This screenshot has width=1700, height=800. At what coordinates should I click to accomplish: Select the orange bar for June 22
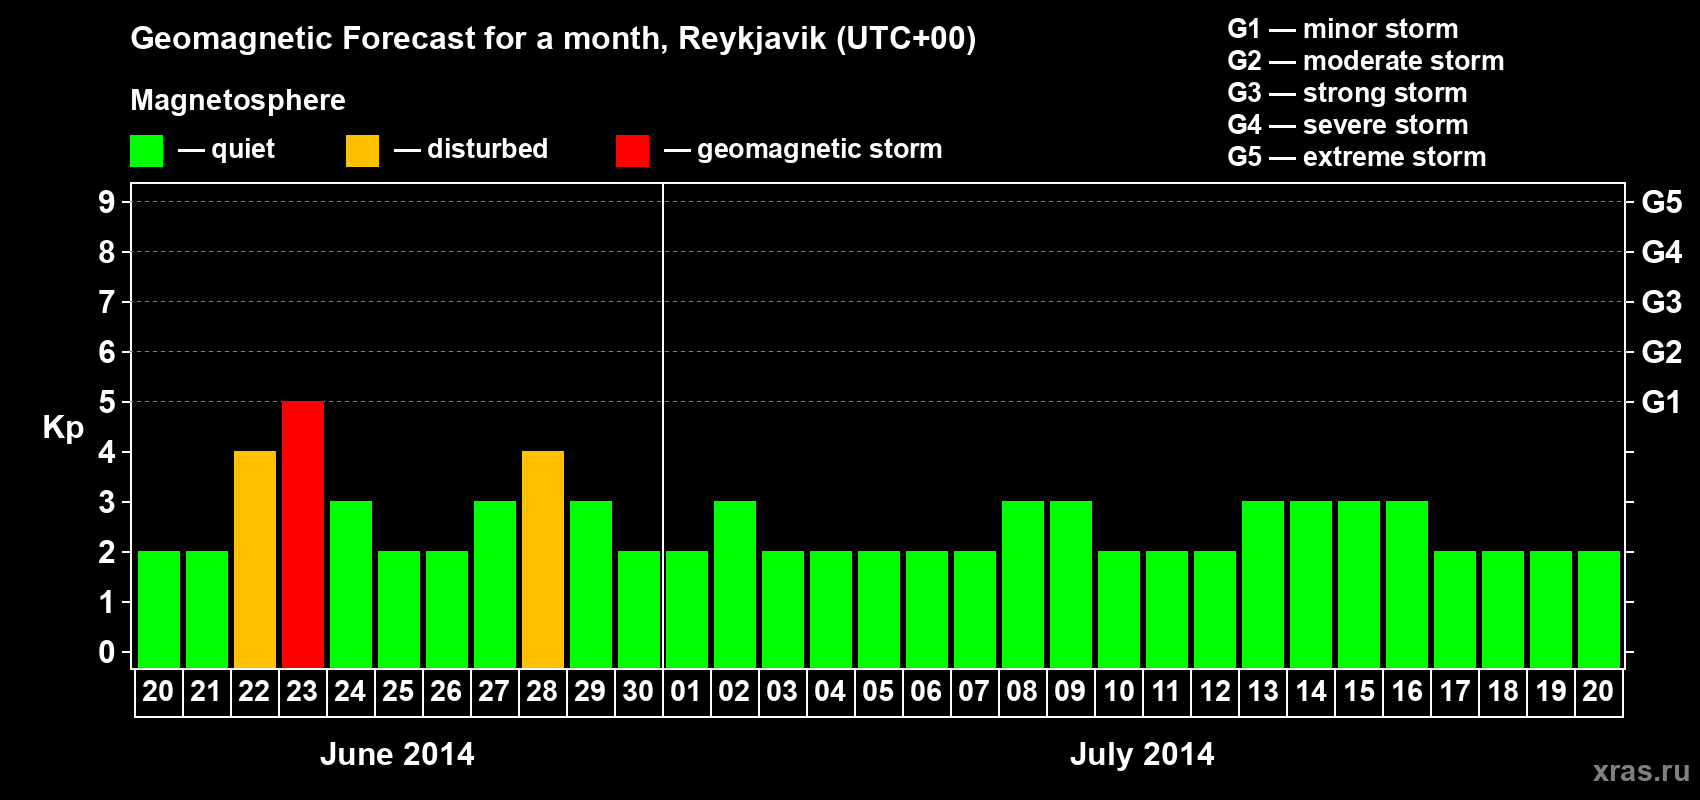pos(255,560)
